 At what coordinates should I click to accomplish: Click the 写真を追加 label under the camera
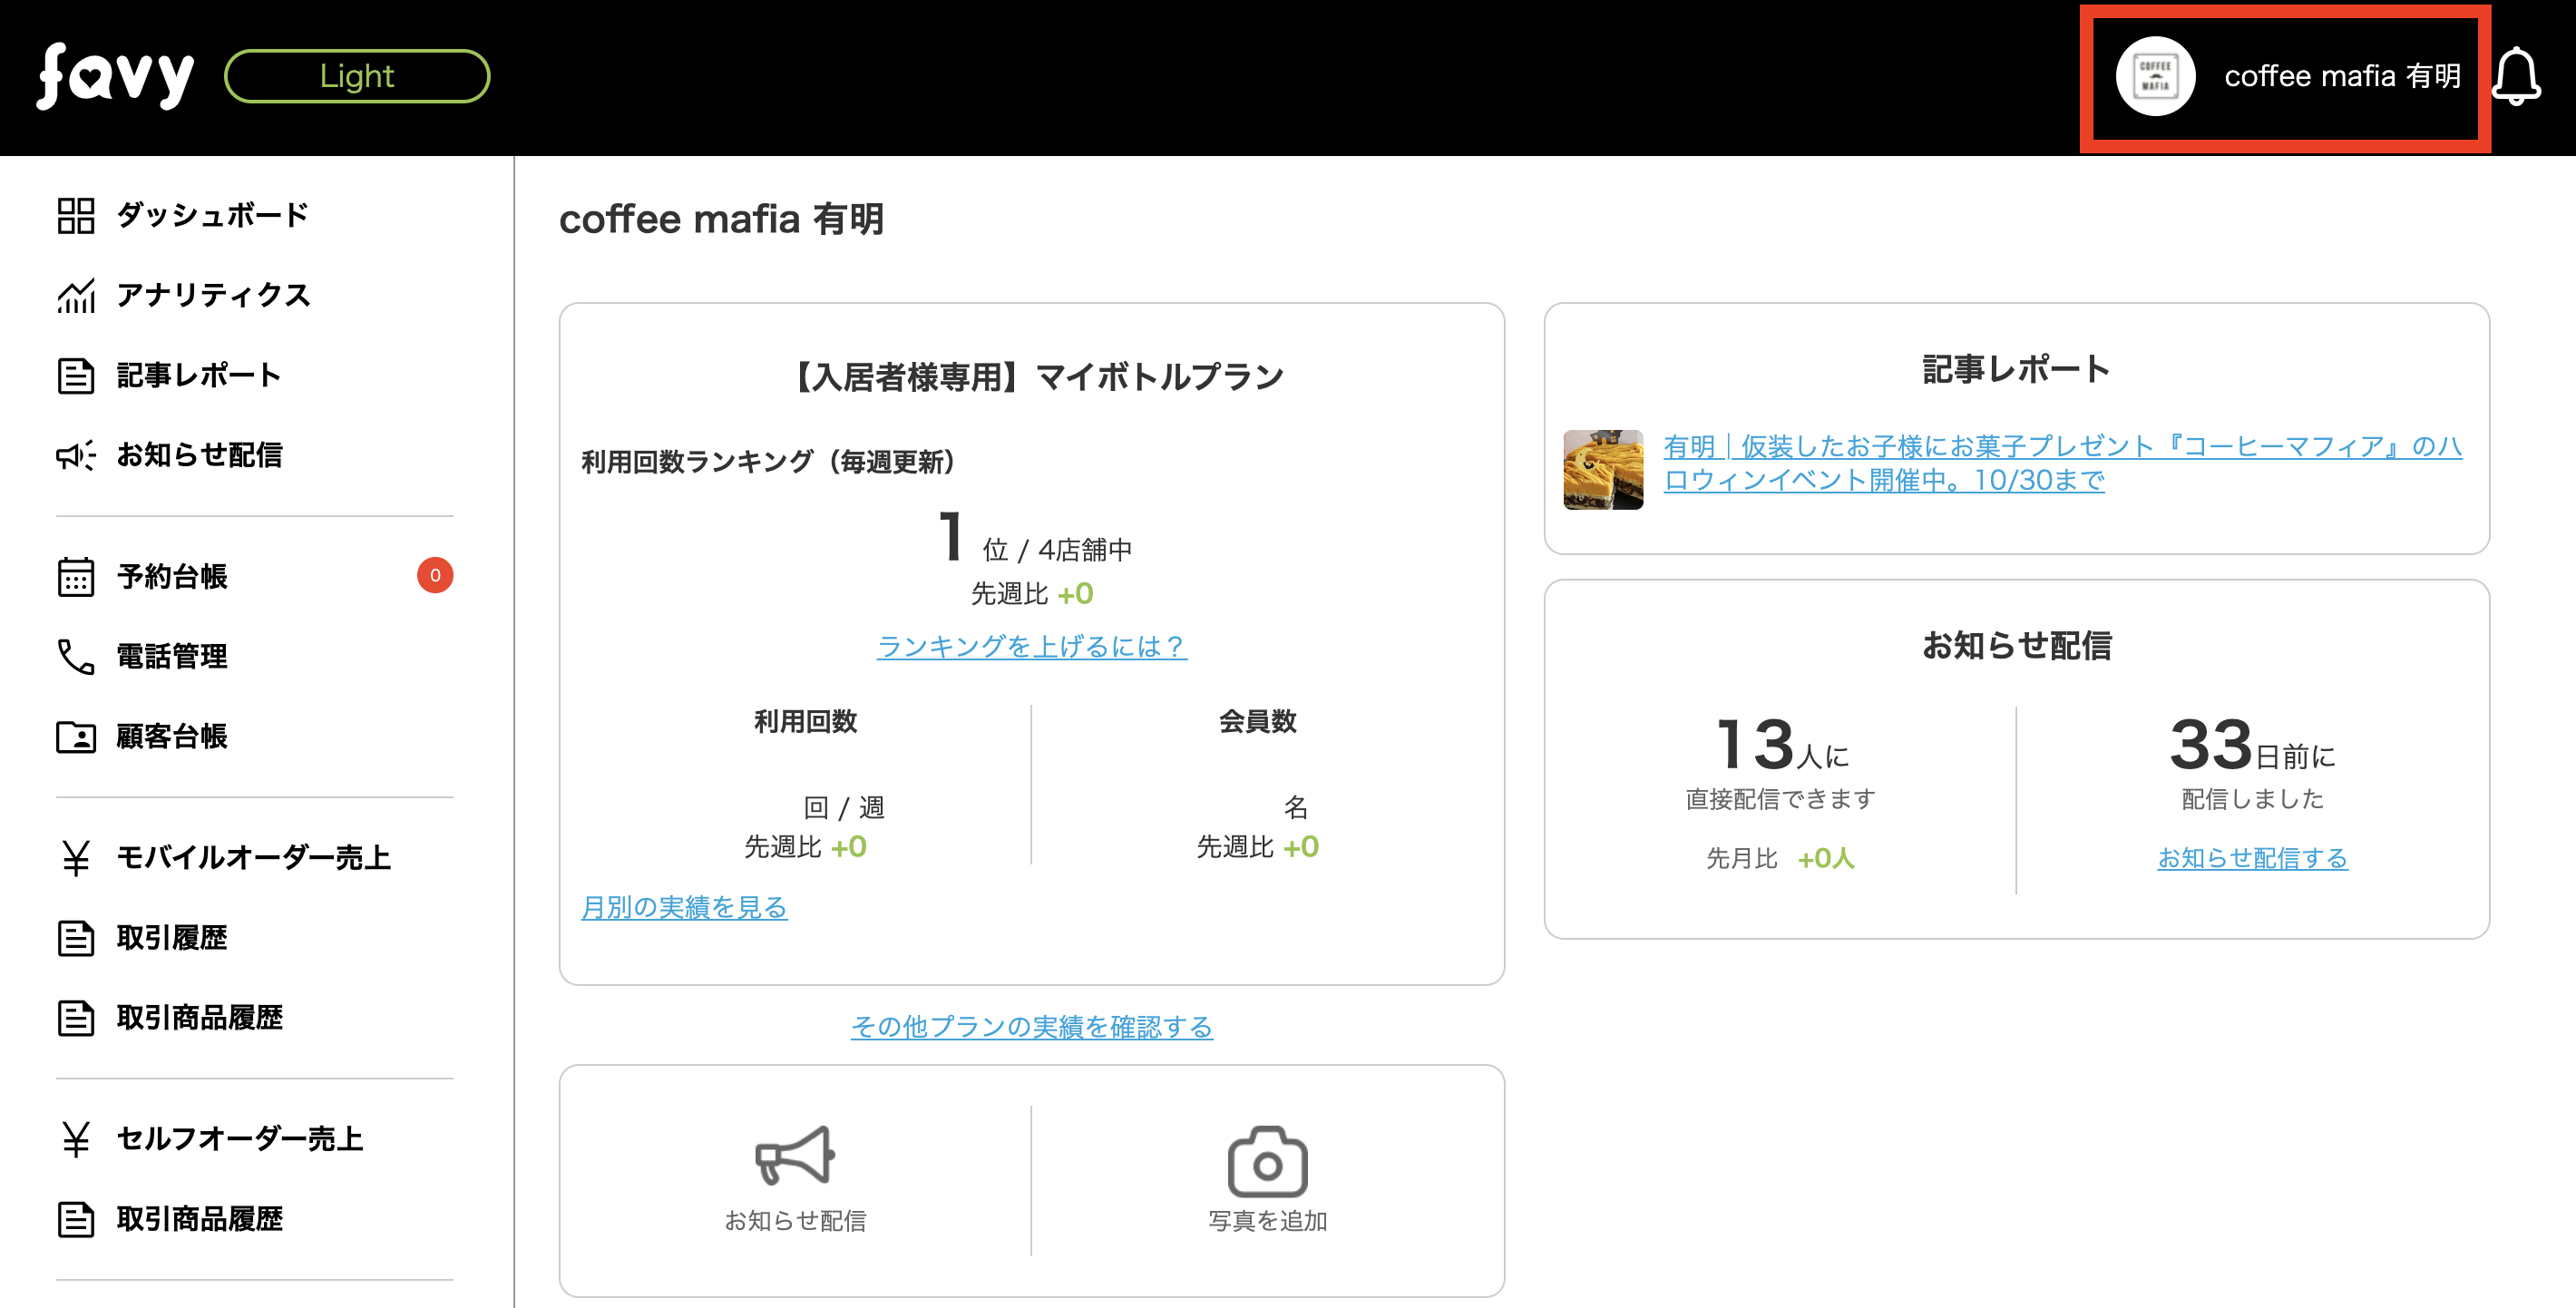pyautogui.click(x=1267, y=1221)
